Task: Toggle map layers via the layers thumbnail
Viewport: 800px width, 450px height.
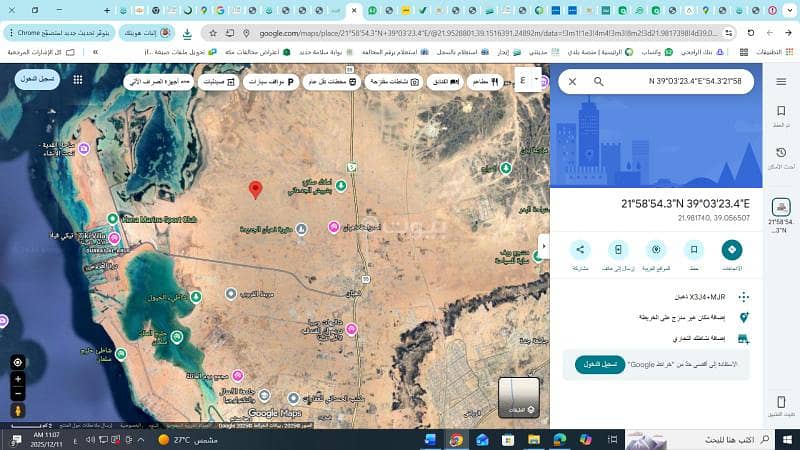Action: pyautogui.click(x=518, y=397)
